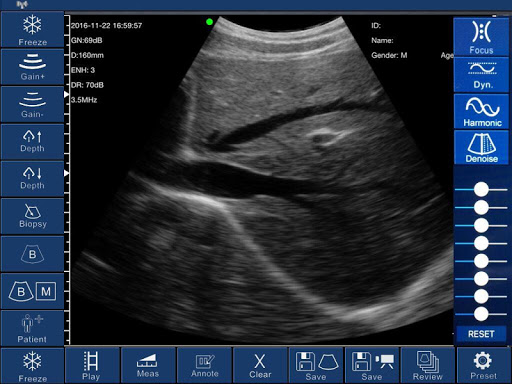Click the Depth up arrow button

[32, 142]
